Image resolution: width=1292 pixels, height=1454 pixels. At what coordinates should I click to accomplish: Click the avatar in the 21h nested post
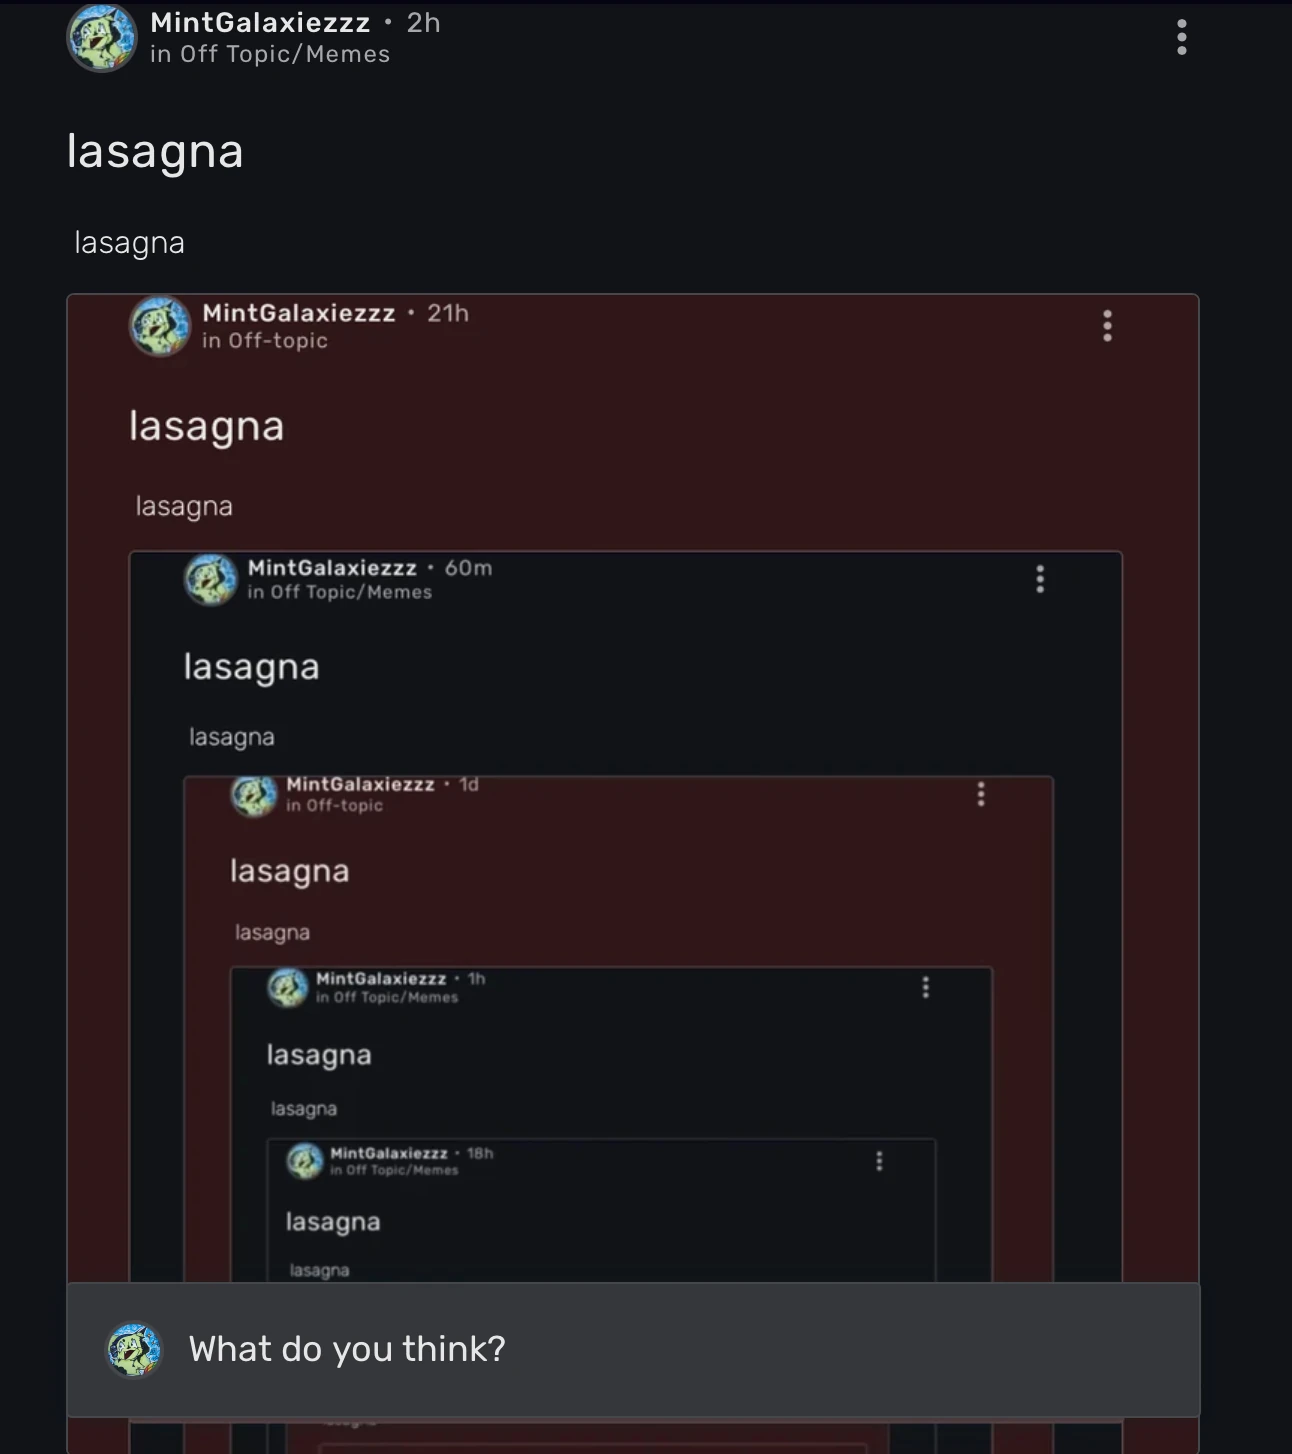(x=159, y=326)
